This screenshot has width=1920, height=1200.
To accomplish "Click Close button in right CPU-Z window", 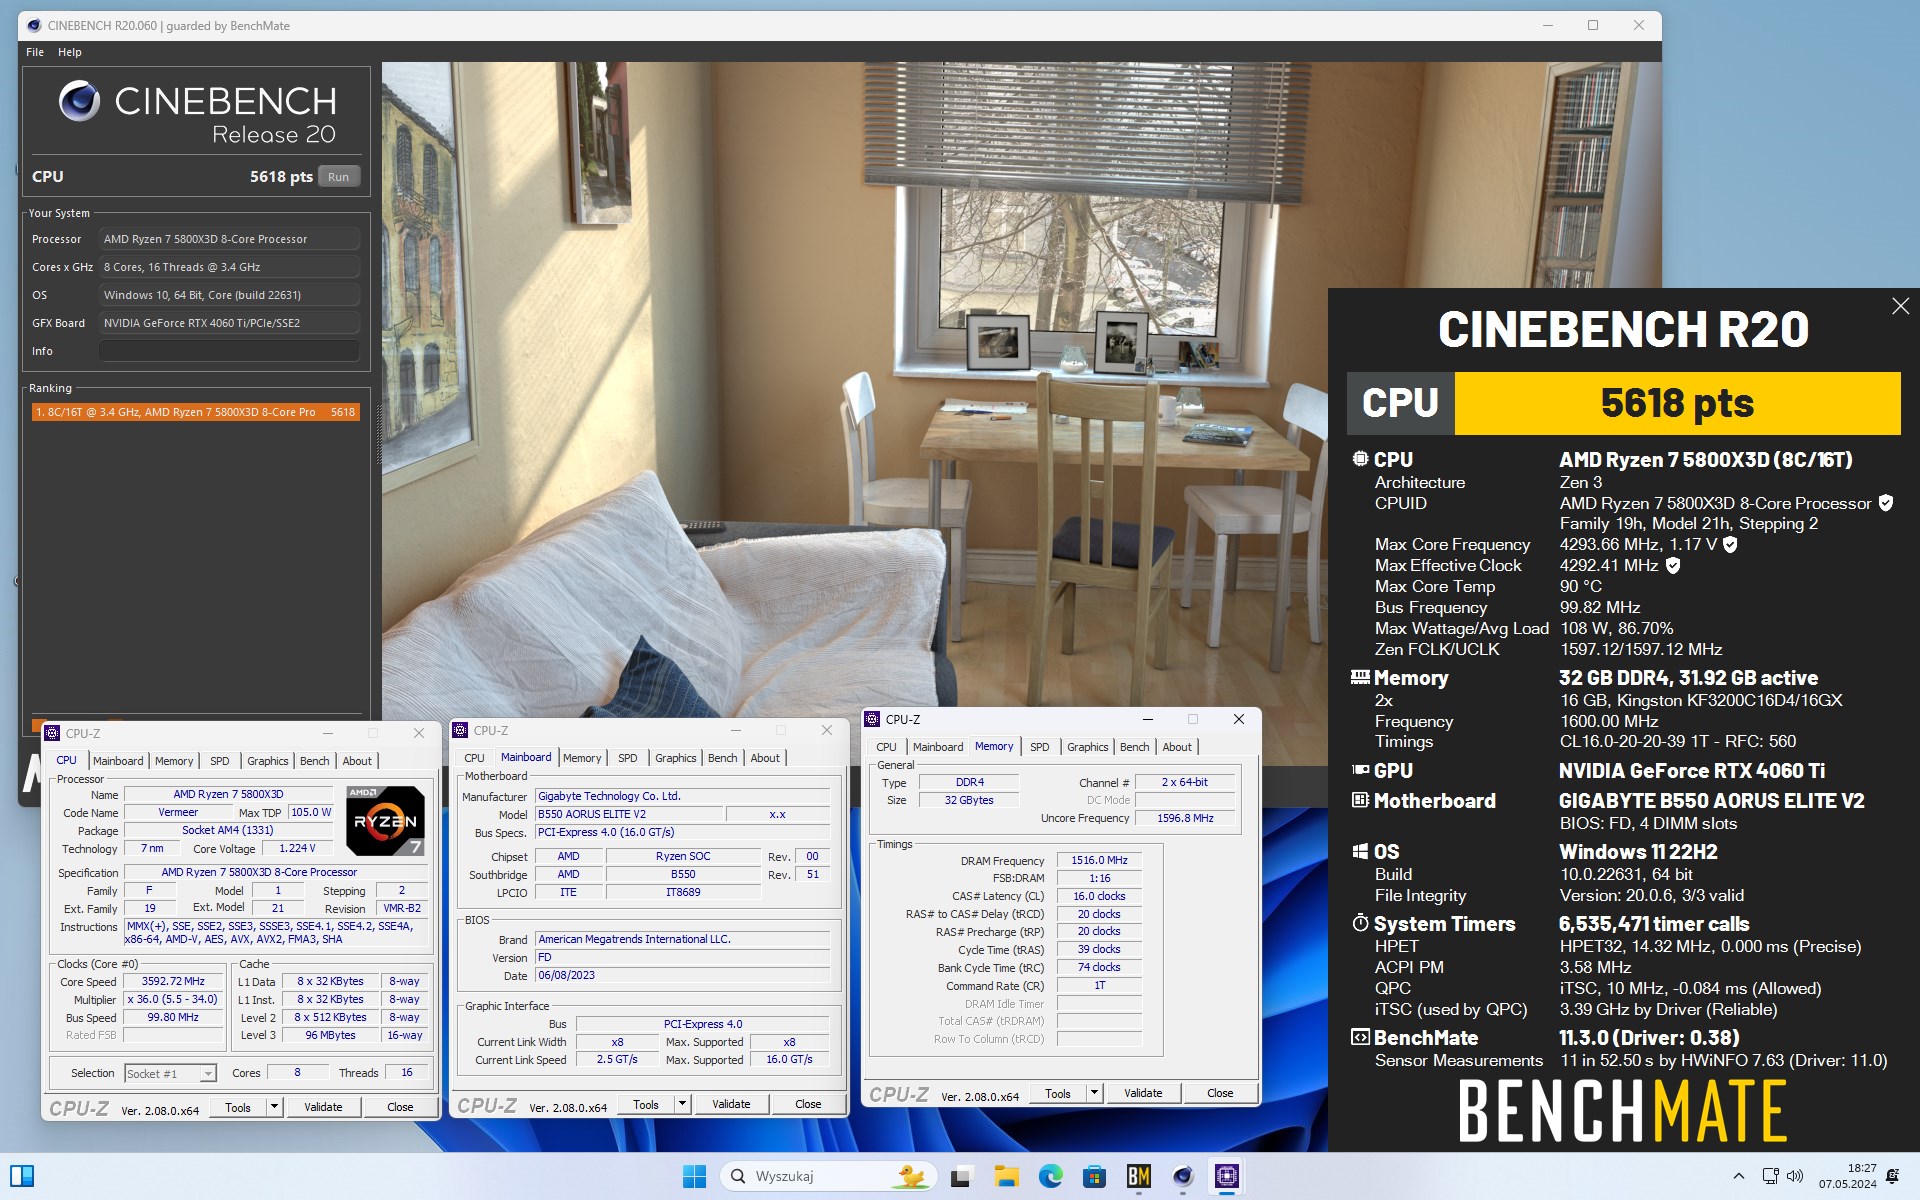I will click(1220, 1093).
